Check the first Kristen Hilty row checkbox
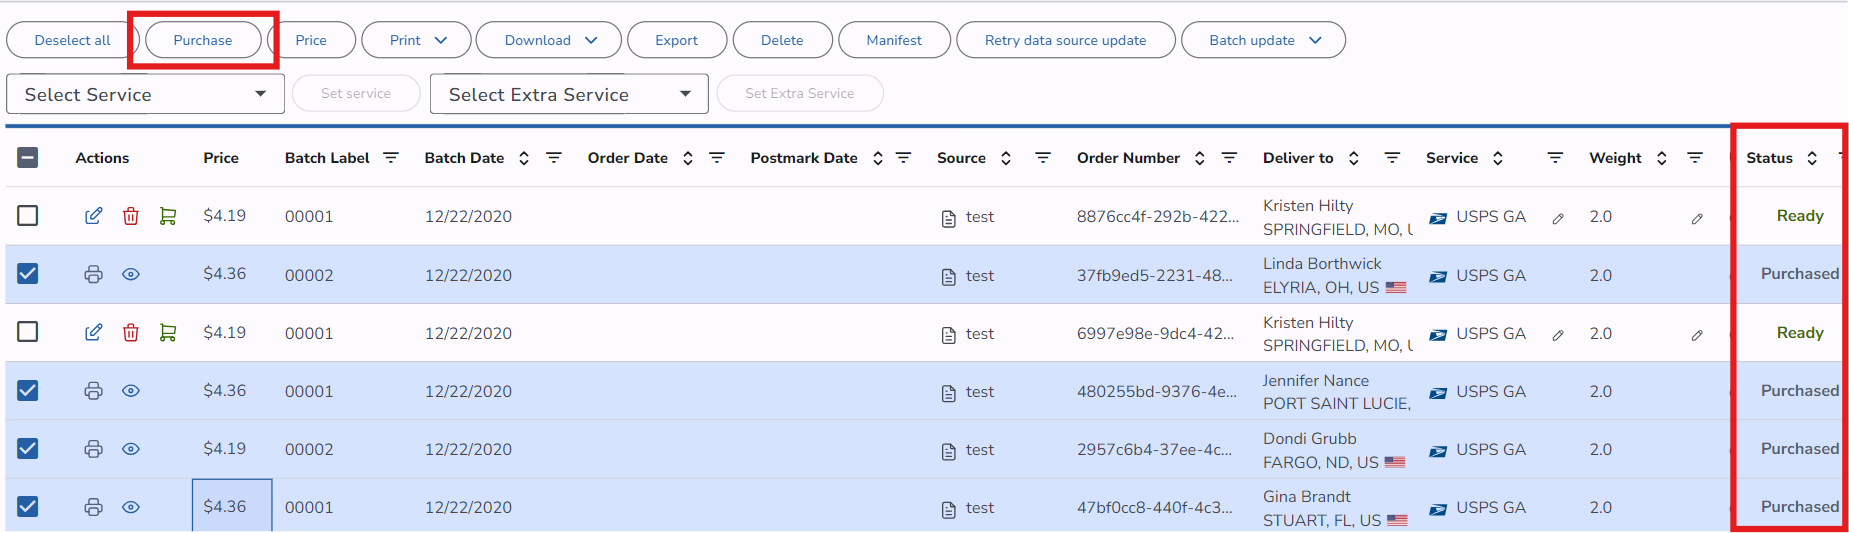 [28, 216]
